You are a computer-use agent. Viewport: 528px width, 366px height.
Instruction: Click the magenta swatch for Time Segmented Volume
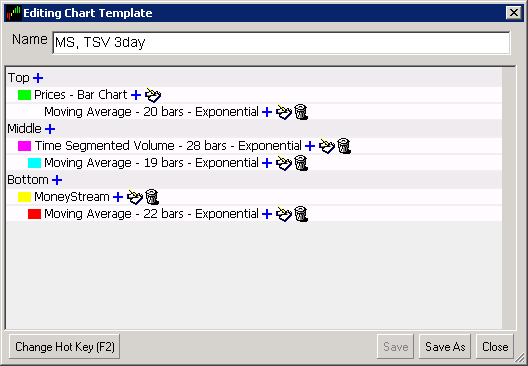coord(24,146)
